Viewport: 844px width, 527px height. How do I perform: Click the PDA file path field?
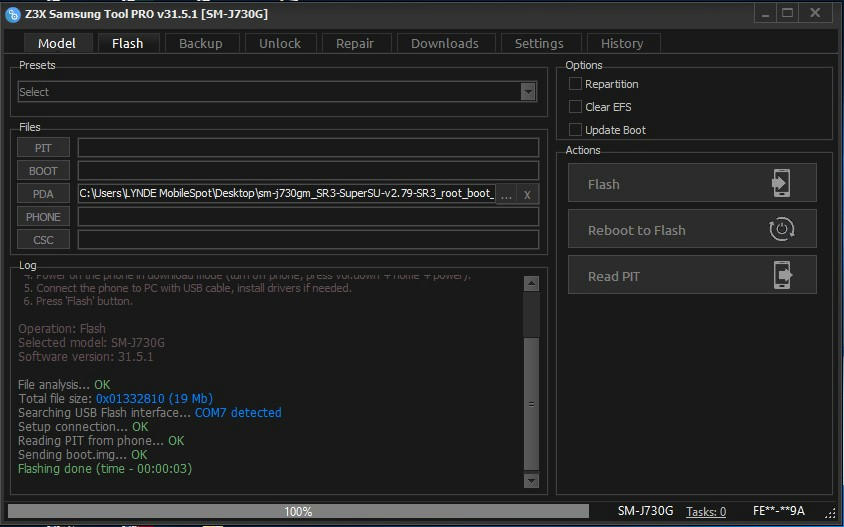[x=286, y=194]
